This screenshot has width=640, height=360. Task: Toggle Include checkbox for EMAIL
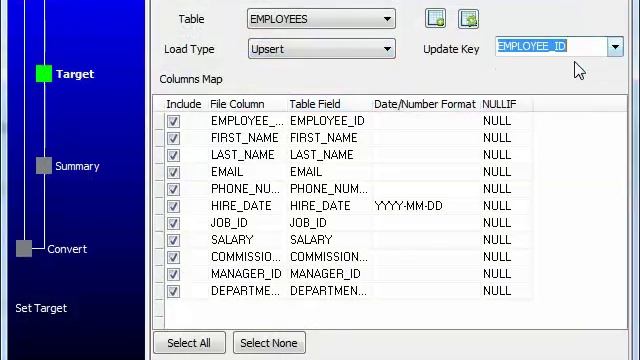tap(173, 172)
